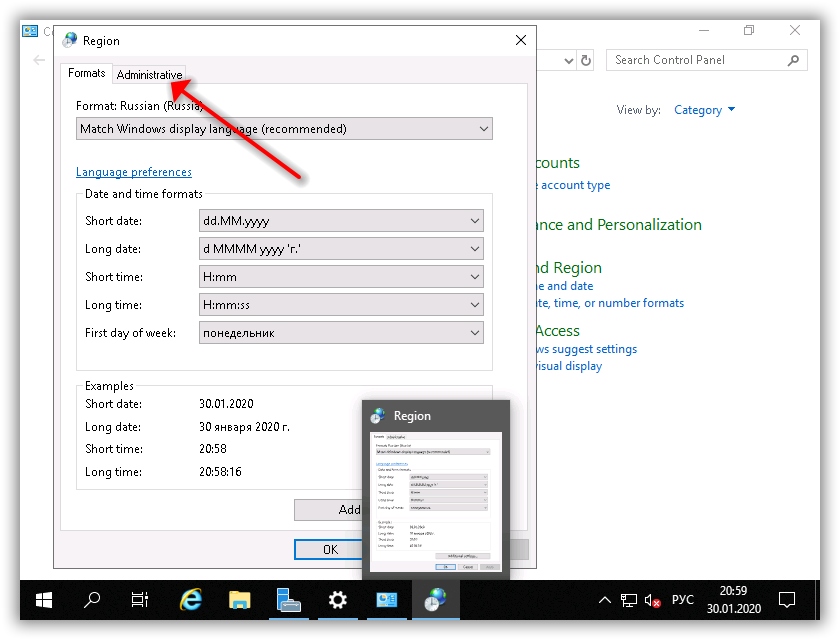Screen dimensions: 840x640
Task: Open the Long time format dropdown
Action: pyautogui.click(x=341, y=305)
